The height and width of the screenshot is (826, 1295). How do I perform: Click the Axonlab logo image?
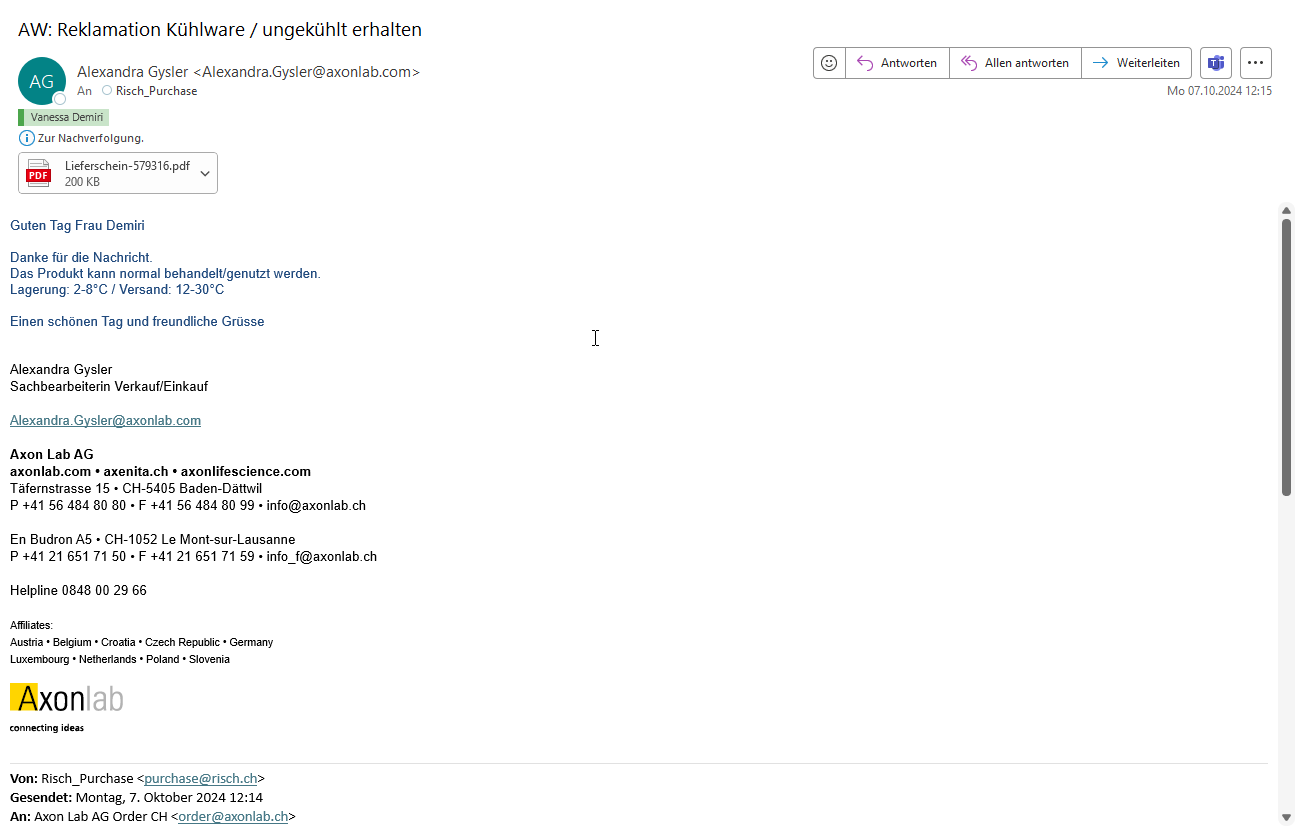pos(67,707)
